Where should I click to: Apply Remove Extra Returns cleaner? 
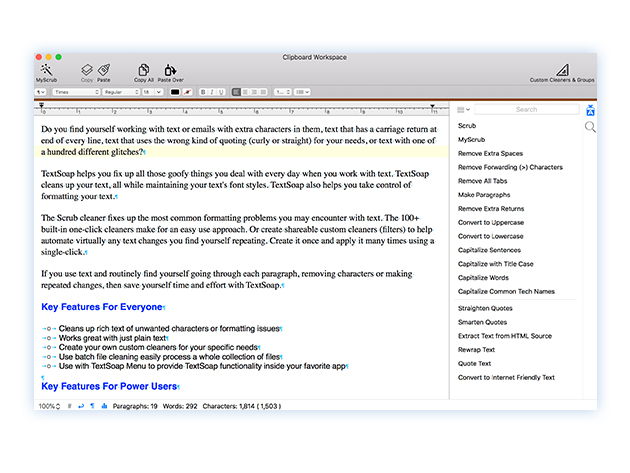click(491, 209)
